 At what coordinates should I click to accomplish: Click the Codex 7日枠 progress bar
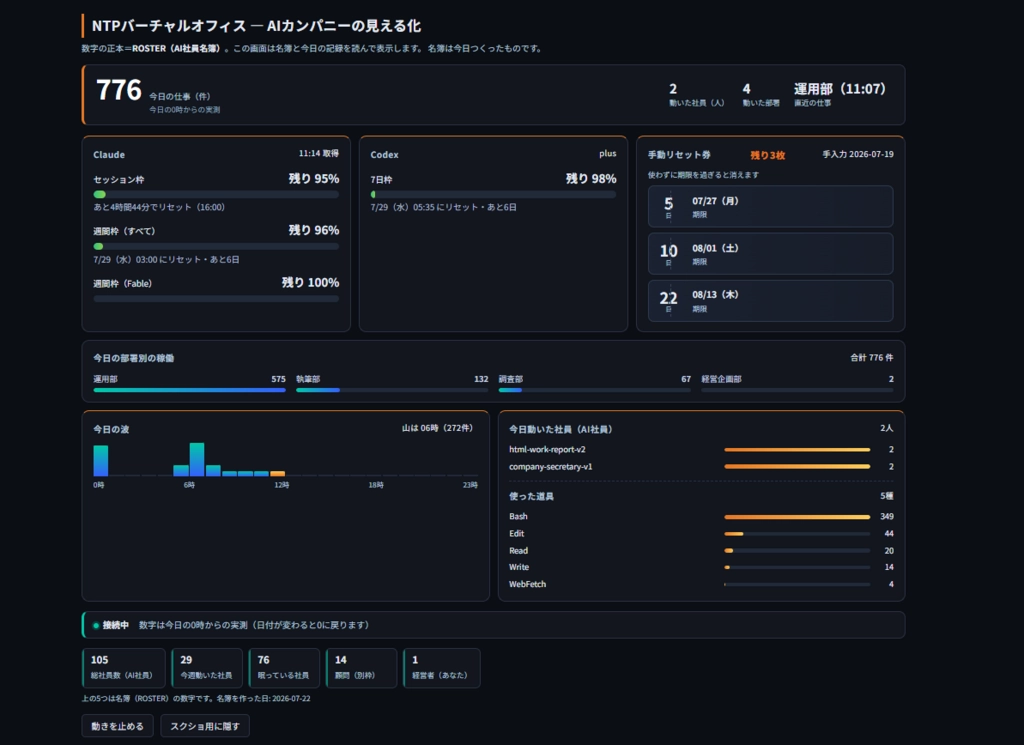[x=493, y=195]
